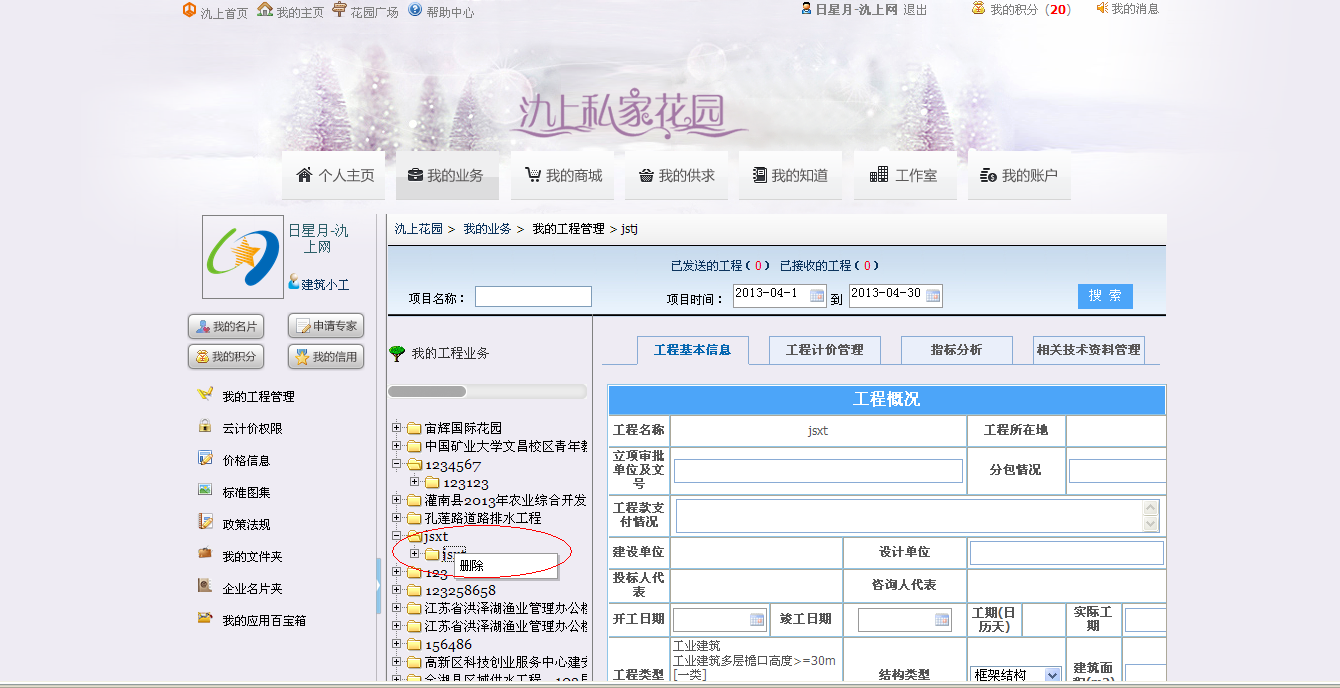
Task: Open 结构类型 dropdown 框架结构
Action: point(1016,675)
